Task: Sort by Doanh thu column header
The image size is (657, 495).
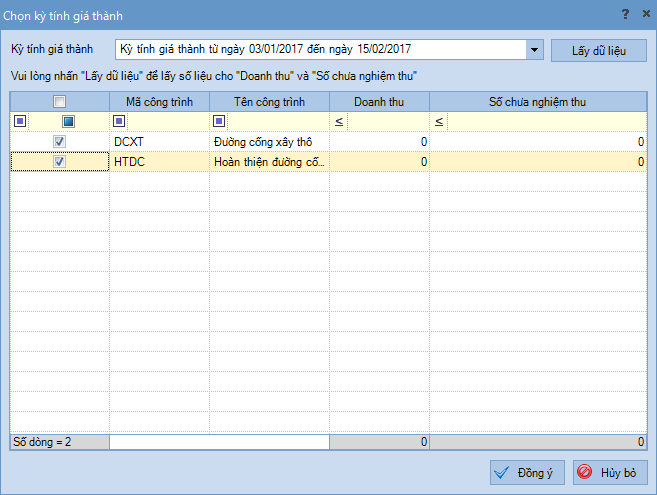Action: [x=379, y=101]
